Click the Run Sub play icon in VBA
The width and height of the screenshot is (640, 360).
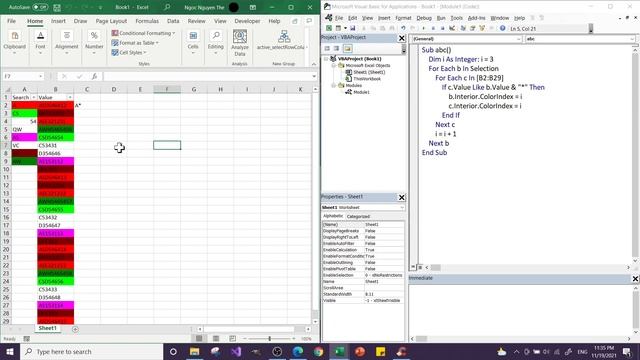click(423, 28)
